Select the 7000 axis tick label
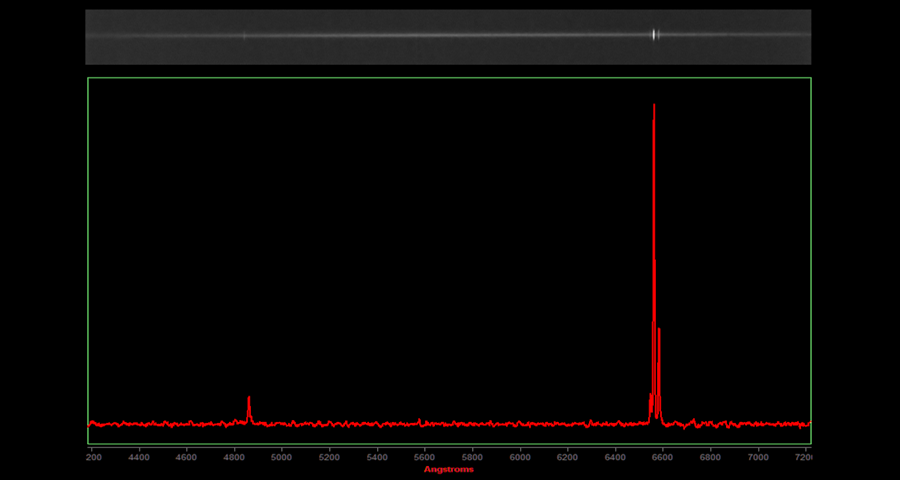900x480 pixels. pos(758,457)
